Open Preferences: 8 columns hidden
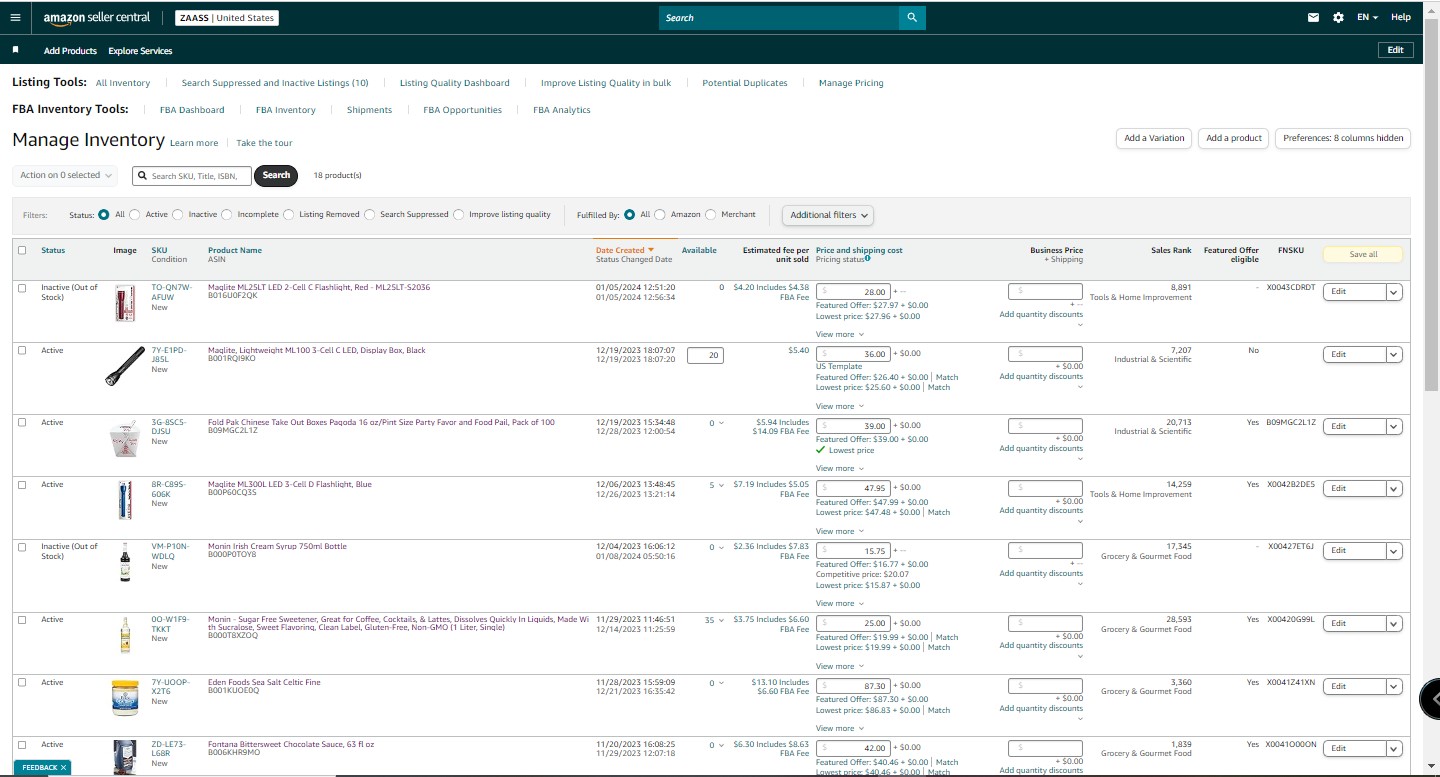The height and width of the screenshot is (777, 1440). click(1343, 138)
